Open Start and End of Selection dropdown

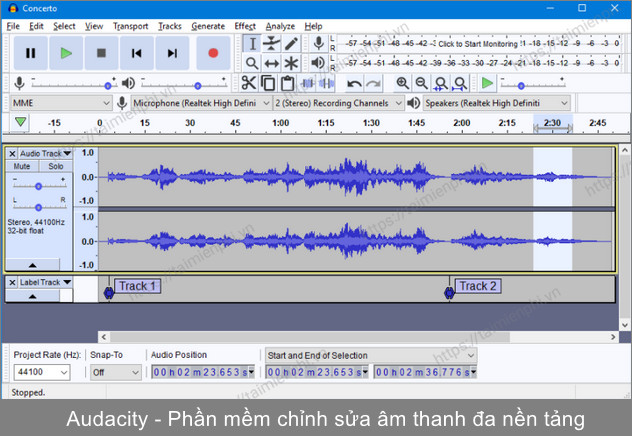point(371,355)
